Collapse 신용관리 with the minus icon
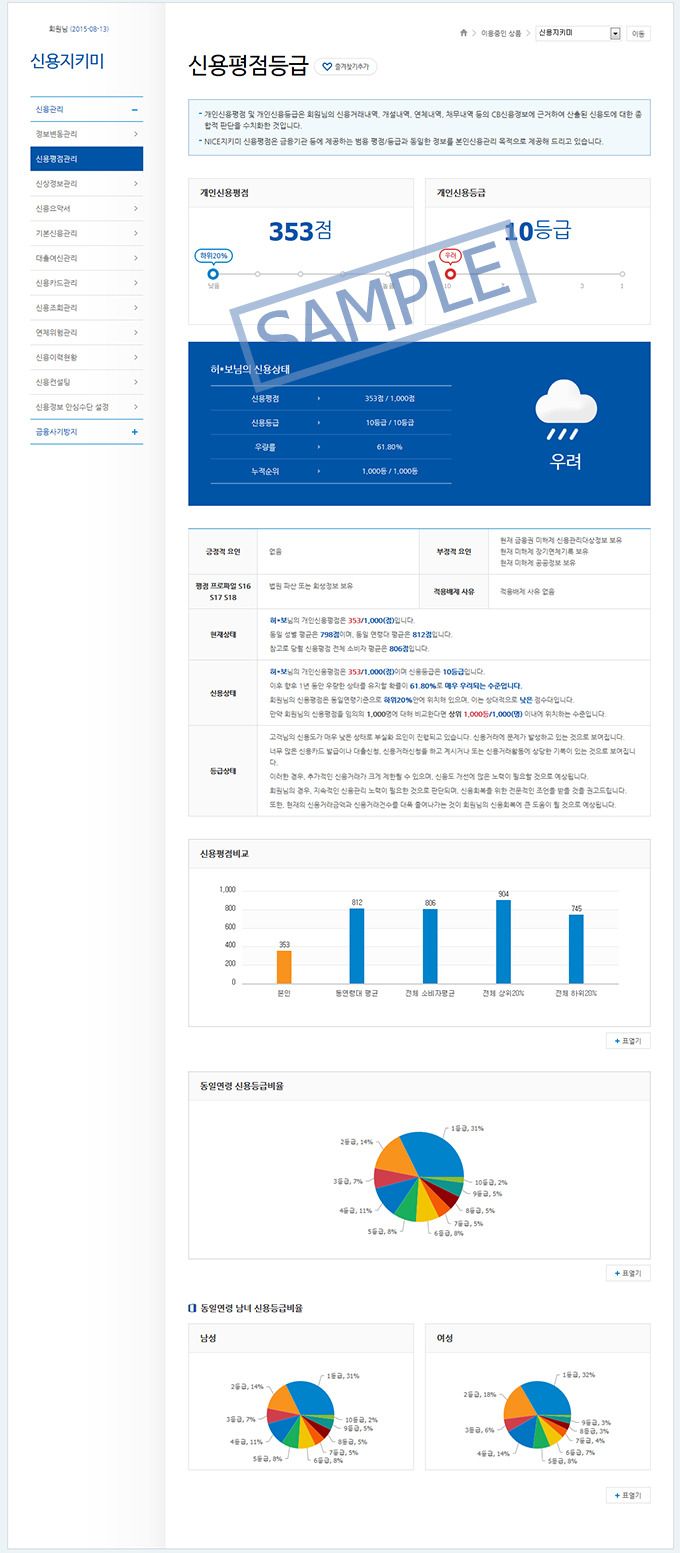 coord(135,109)
